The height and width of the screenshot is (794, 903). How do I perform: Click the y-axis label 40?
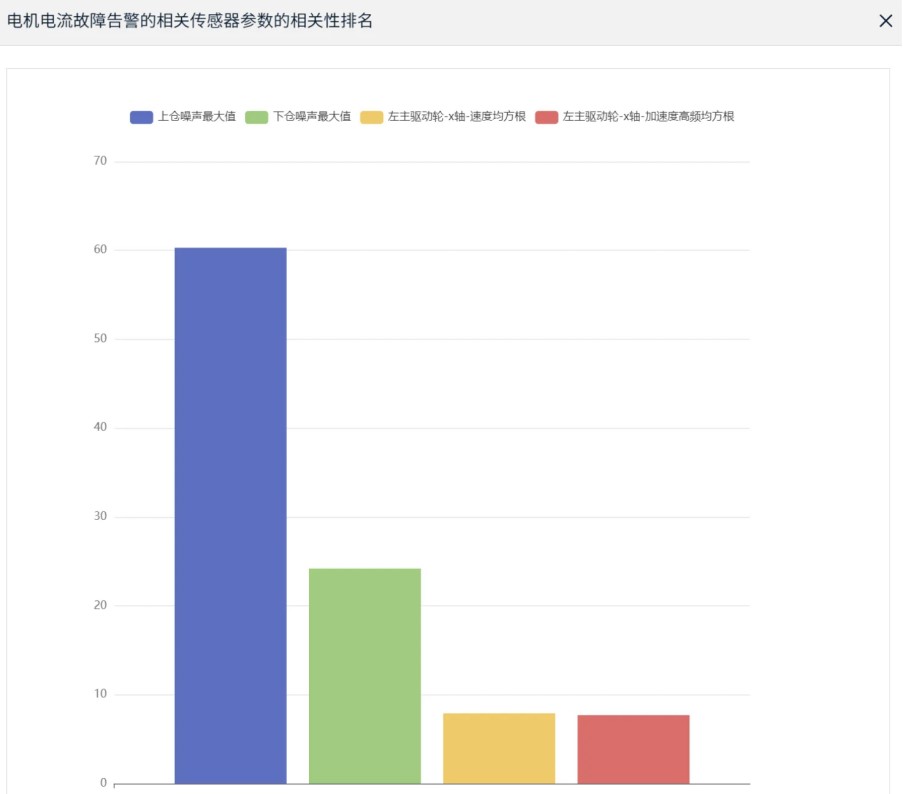point(100,428)
